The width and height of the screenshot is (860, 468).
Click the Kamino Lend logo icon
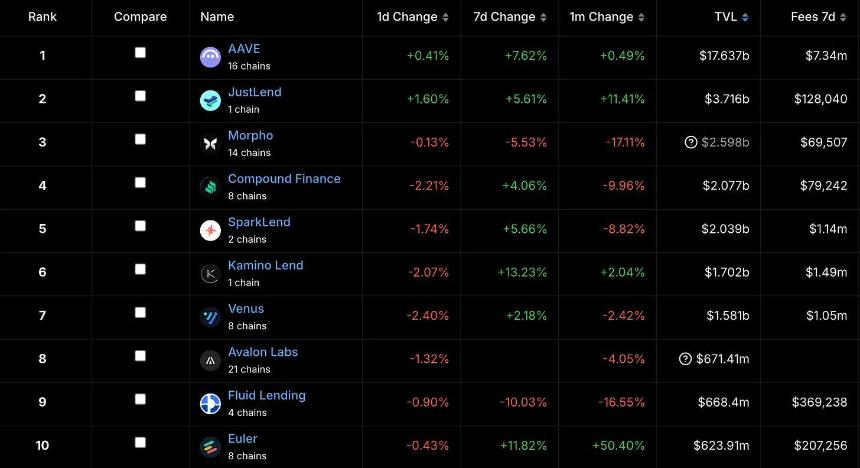point(210,274)
